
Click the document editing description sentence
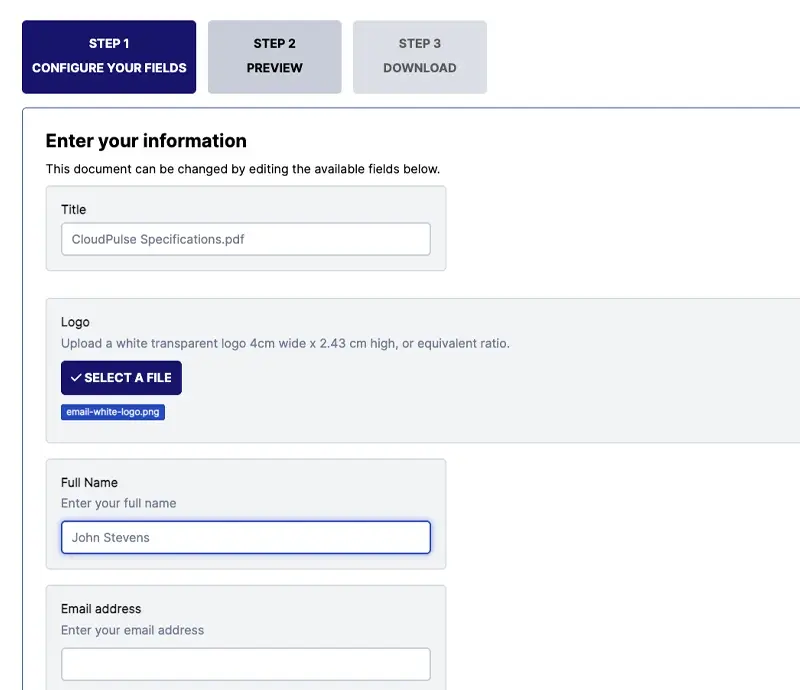[x=243, y=169]
